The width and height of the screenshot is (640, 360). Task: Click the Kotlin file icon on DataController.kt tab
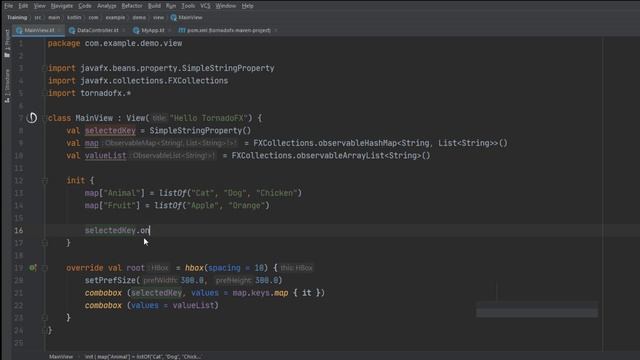pos(72,30)
